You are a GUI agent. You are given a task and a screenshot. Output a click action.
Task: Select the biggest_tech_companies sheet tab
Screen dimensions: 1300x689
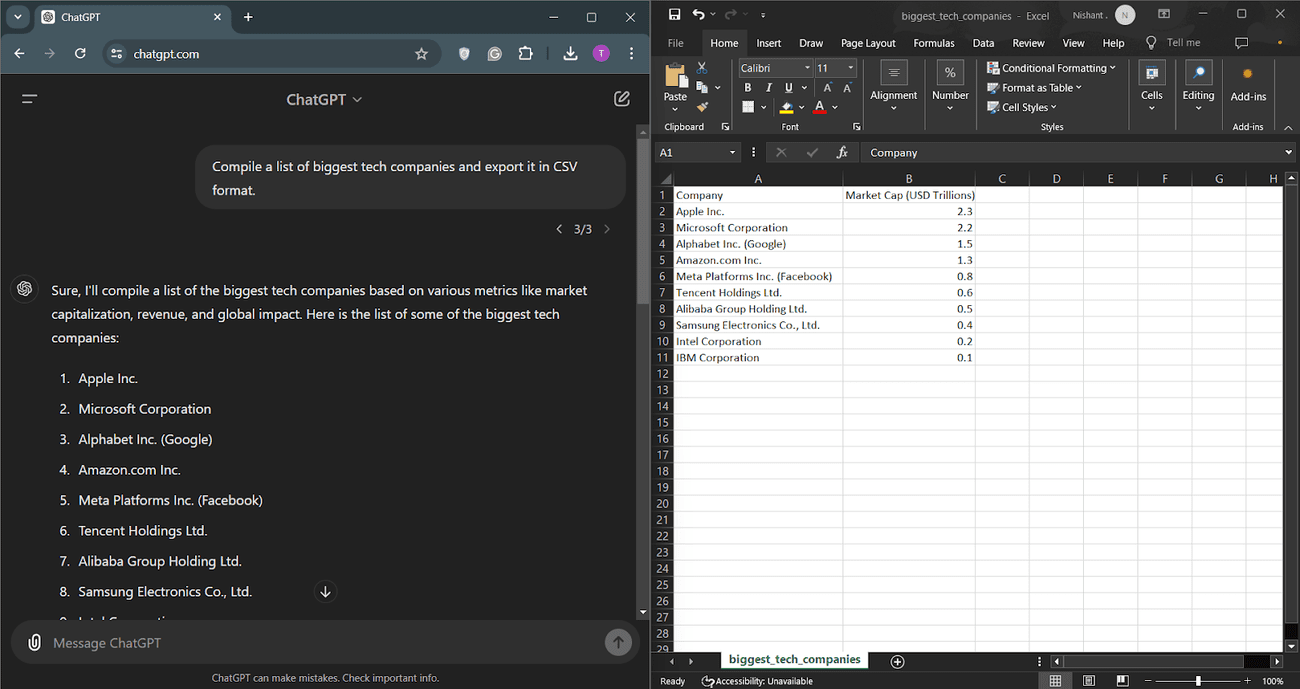pyautogui.click(x=794, y=660)
